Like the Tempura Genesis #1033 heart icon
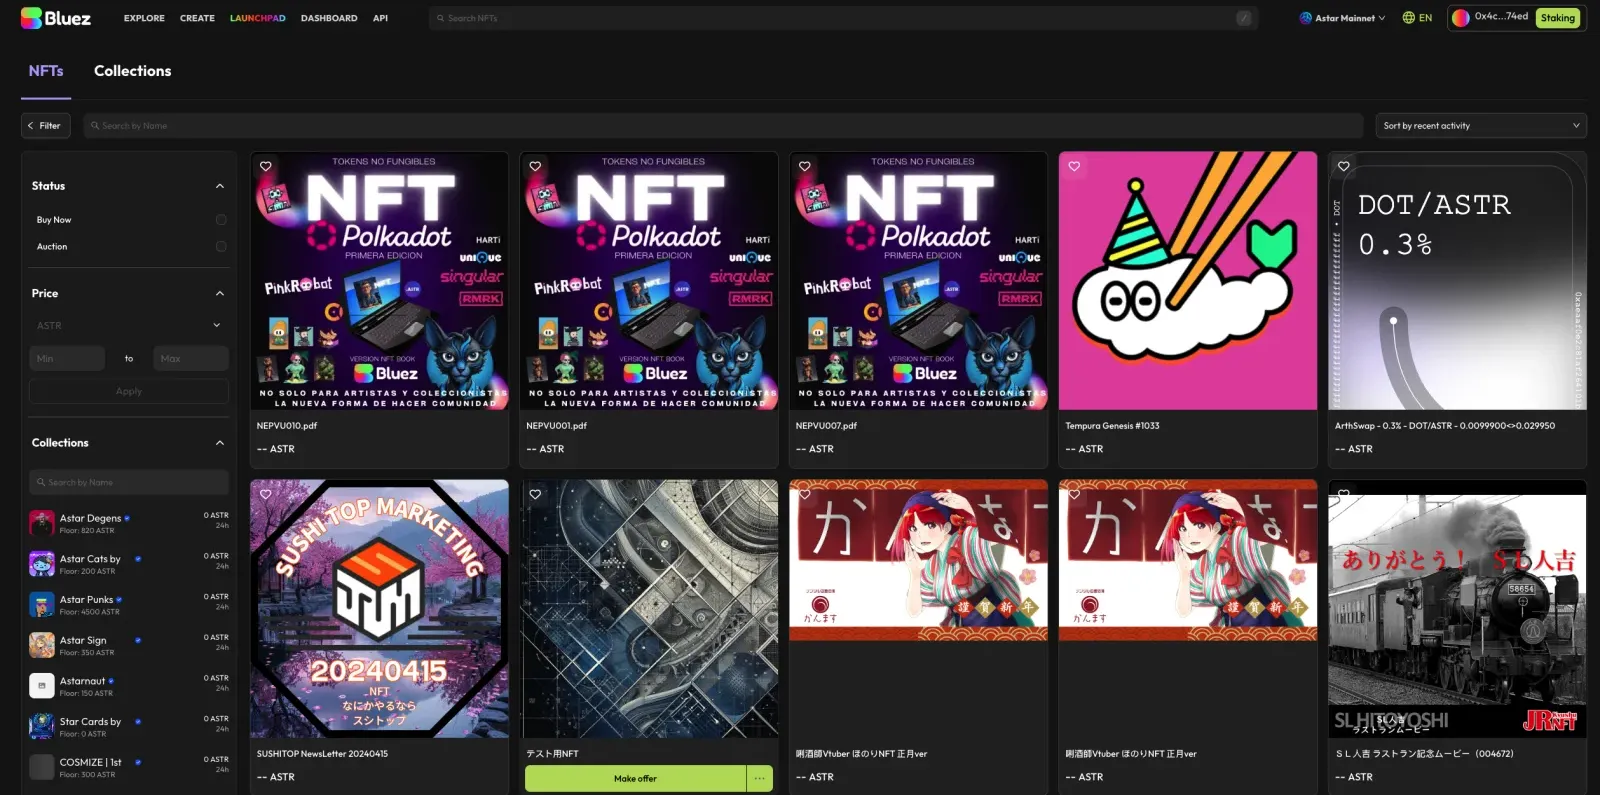 (1074, 167)
